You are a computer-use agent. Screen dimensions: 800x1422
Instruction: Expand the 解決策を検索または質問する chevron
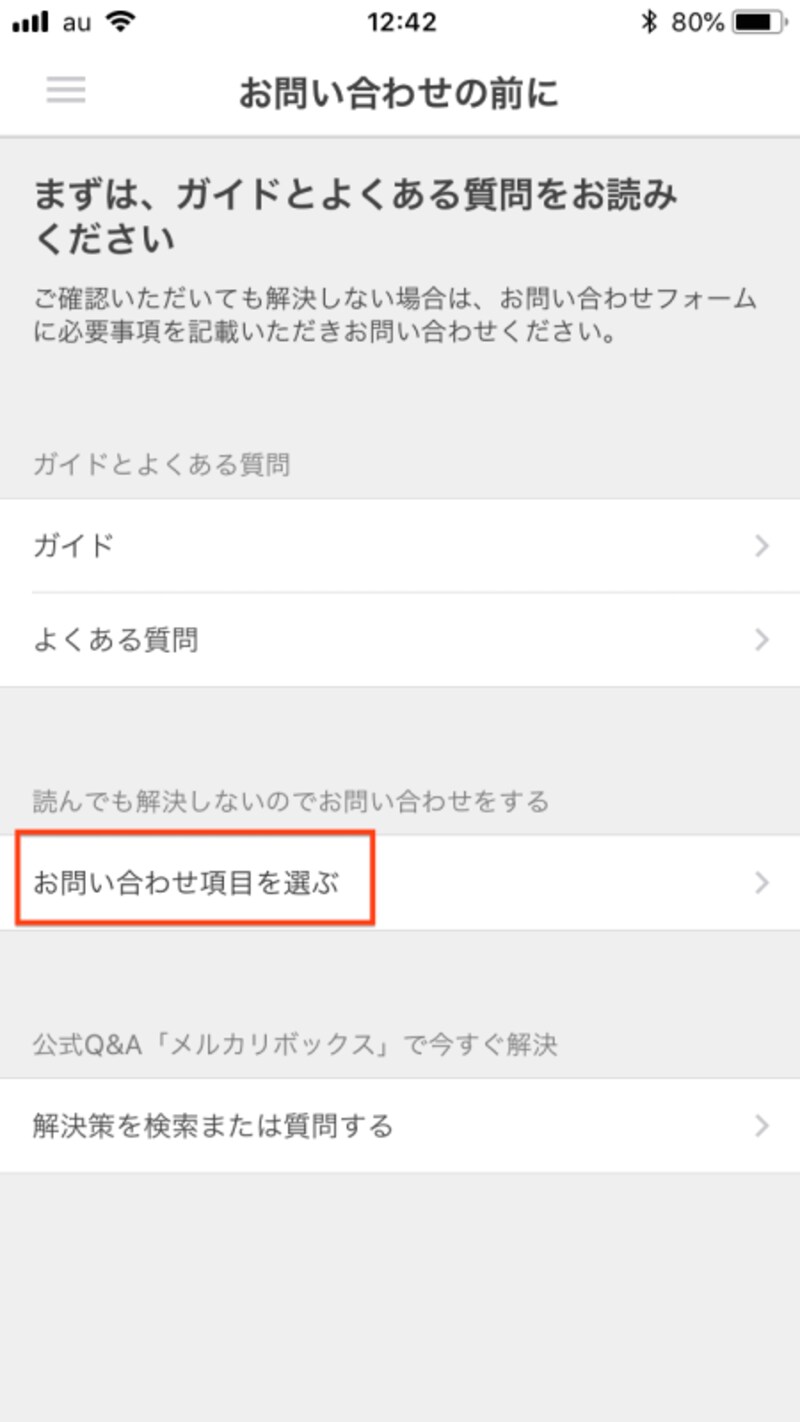762,1125
